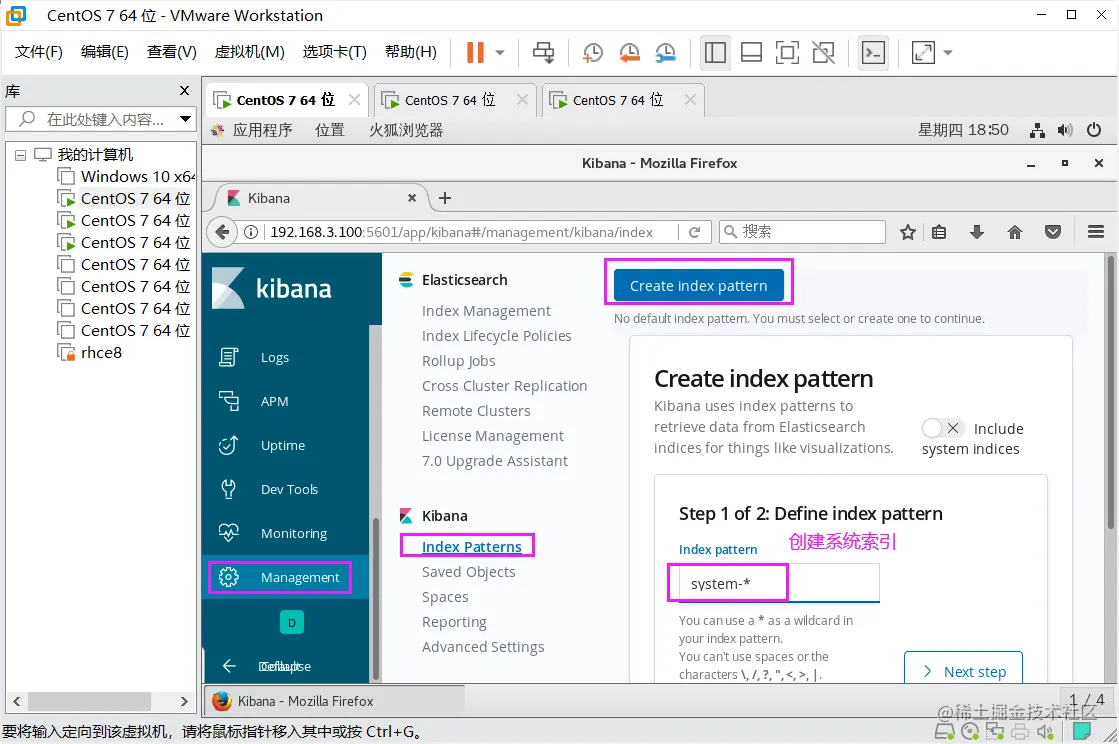The image size is (1119, 744).
Task: Click the Firefox address bar URL
Action: coord(462,232)
